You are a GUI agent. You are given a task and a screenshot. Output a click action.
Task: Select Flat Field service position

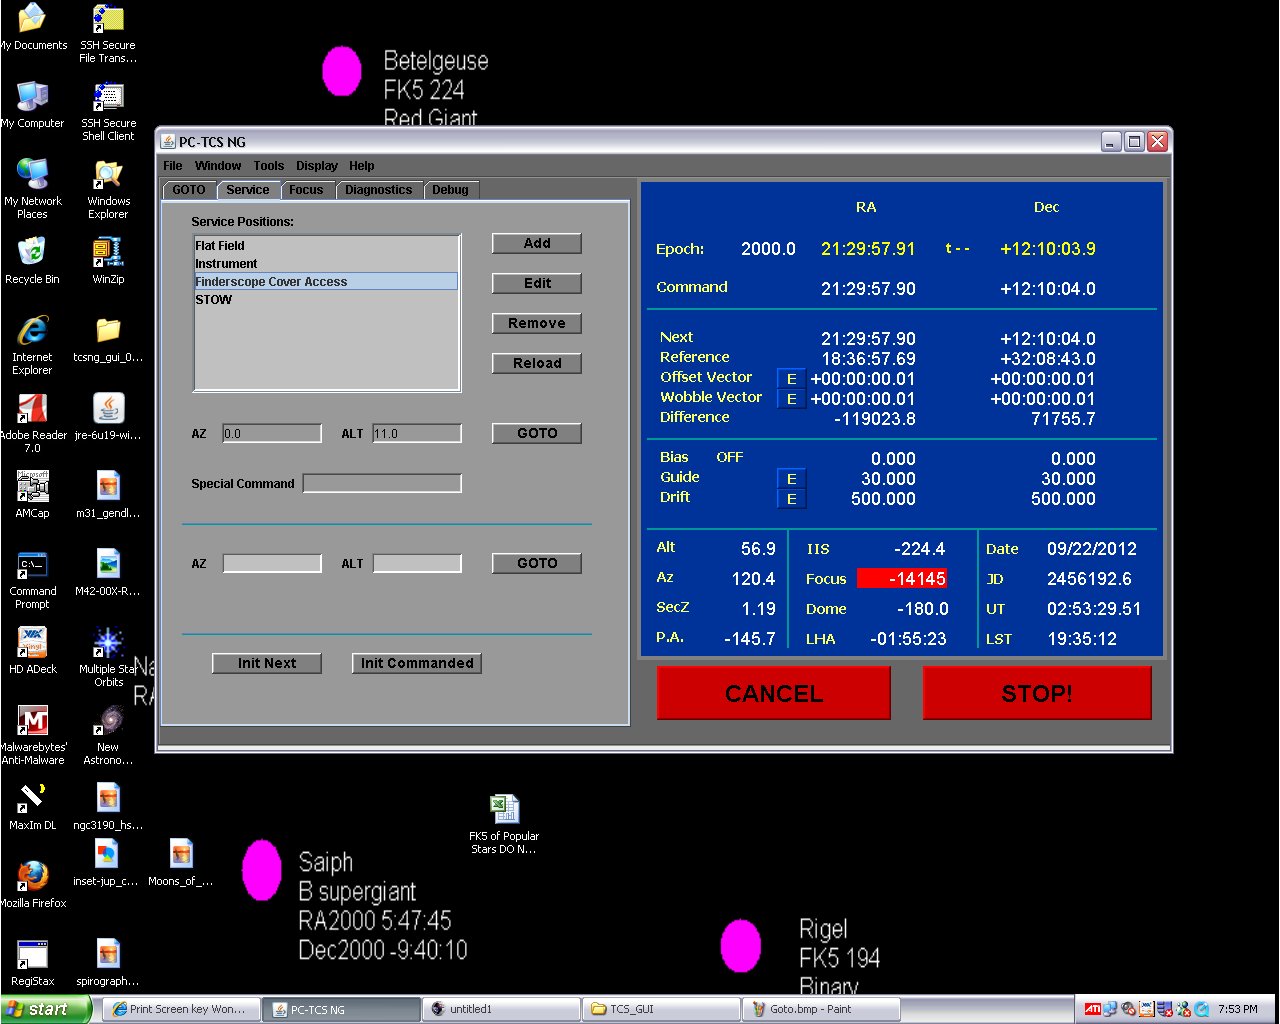326,245
